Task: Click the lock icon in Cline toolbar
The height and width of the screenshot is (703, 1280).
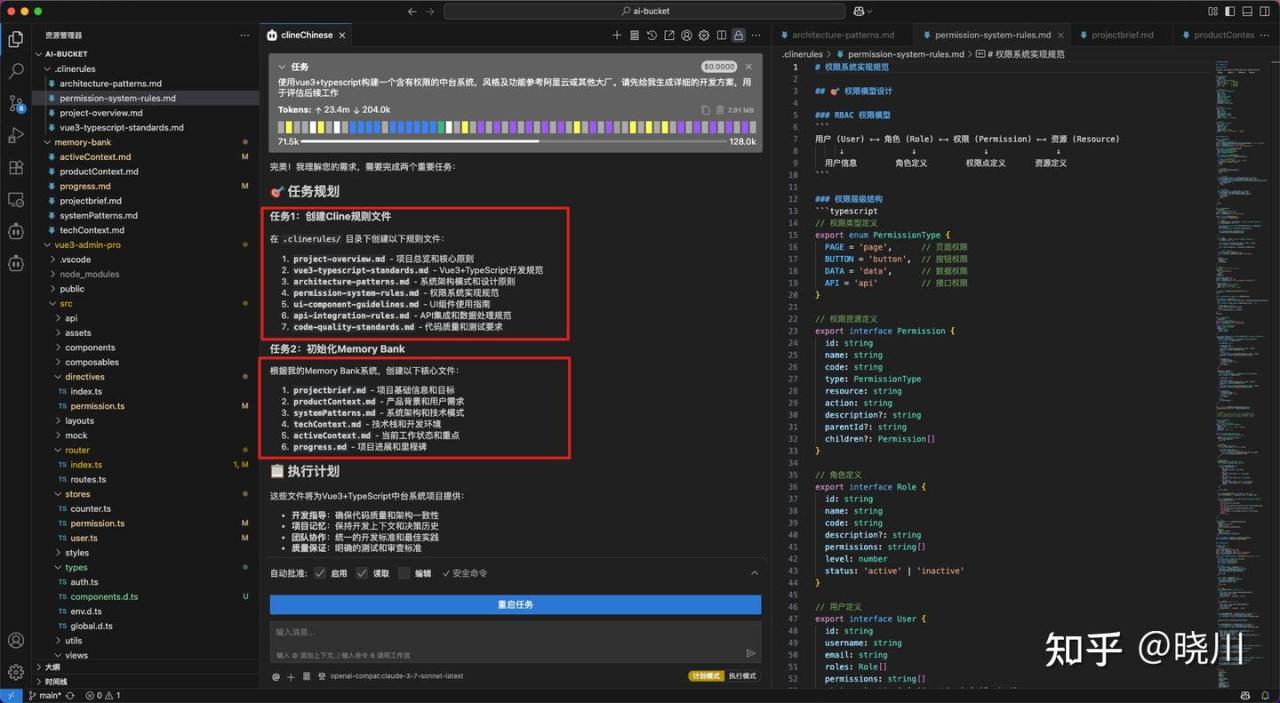Action: [x=739, y=35]
